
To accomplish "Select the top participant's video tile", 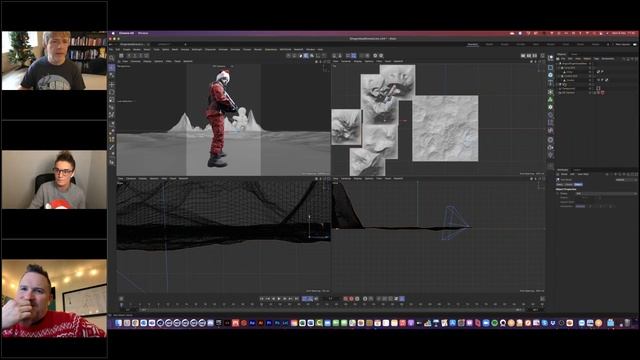I will tap(54, 60).
